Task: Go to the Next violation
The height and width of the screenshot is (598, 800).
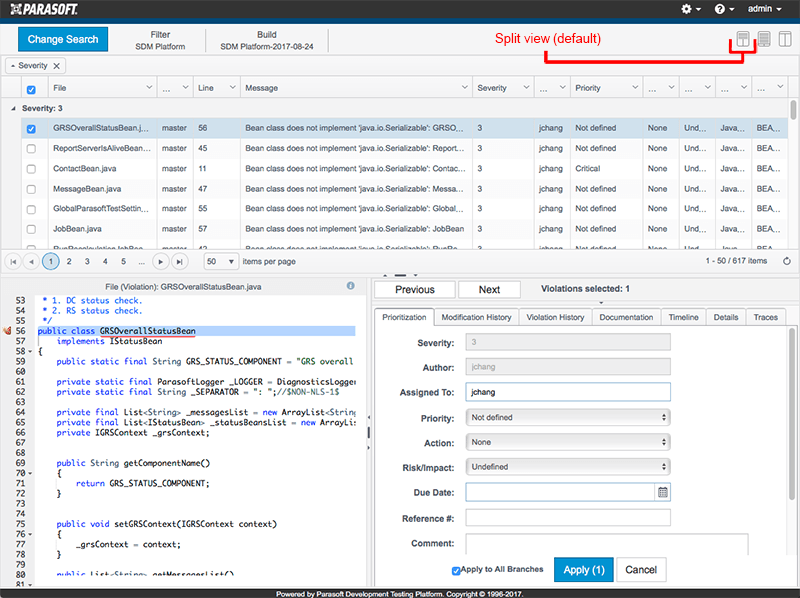Action: (x=489, y=290)
